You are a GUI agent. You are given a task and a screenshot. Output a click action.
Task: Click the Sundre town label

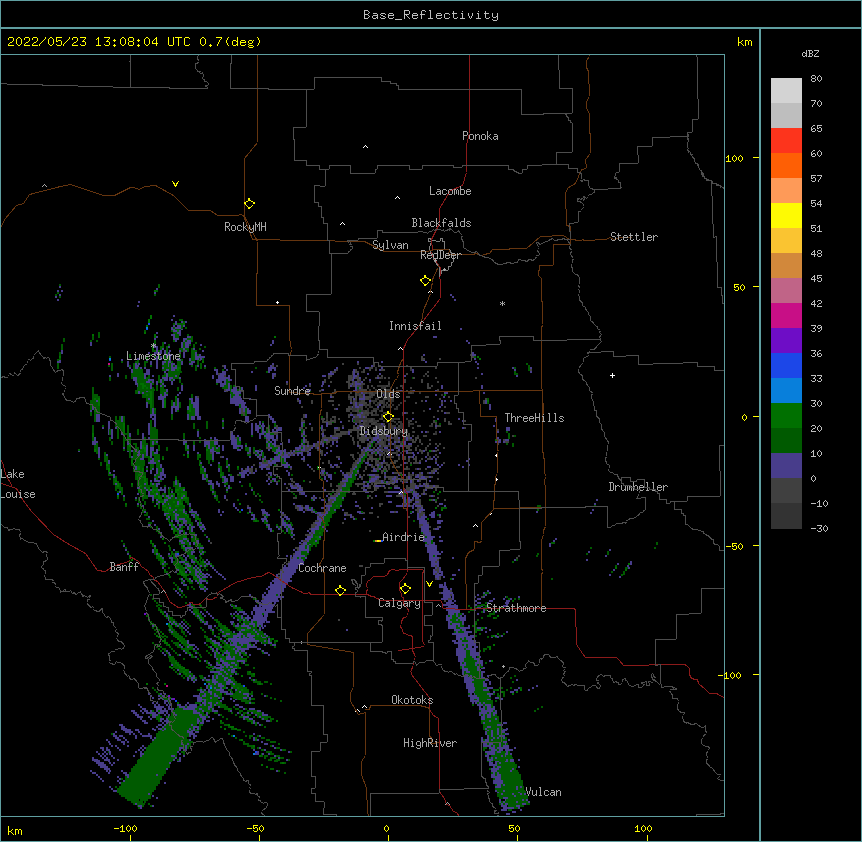292,391
